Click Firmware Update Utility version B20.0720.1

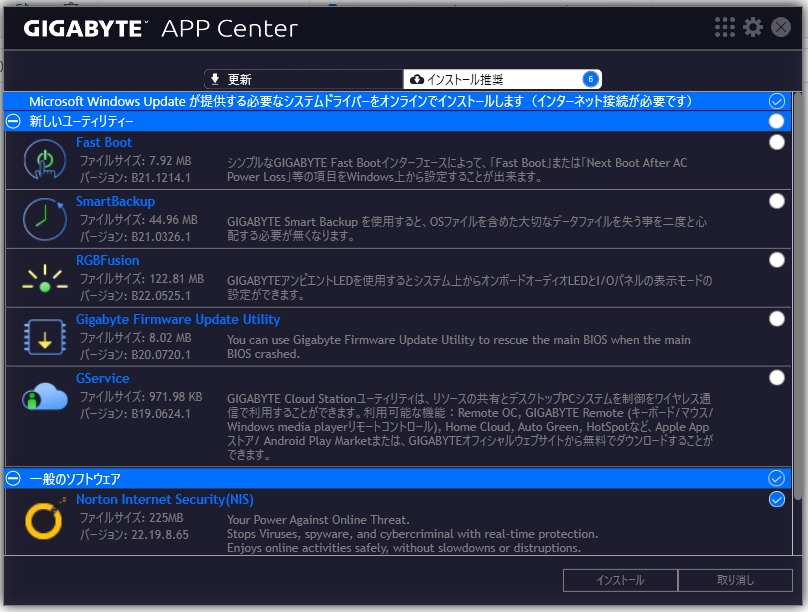[135, 355]
